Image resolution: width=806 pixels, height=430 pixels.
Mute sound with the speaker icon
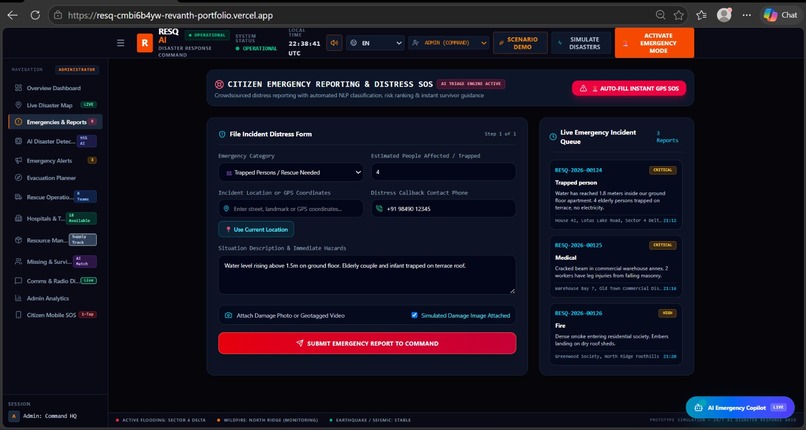click(x=334, y=43)
